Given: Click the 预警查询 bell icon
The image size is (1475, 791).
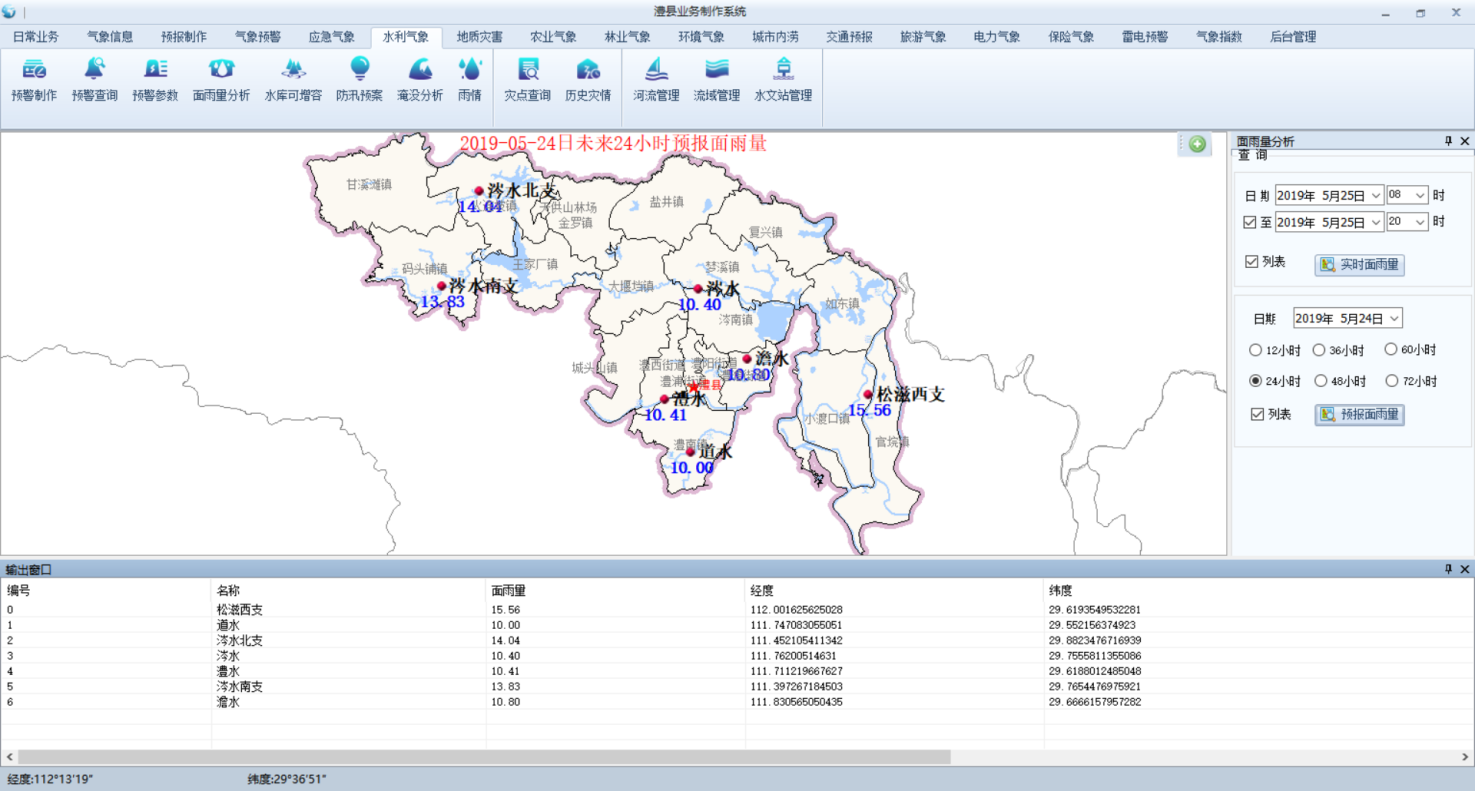Looking at the screenshot, I should [95, 70].
